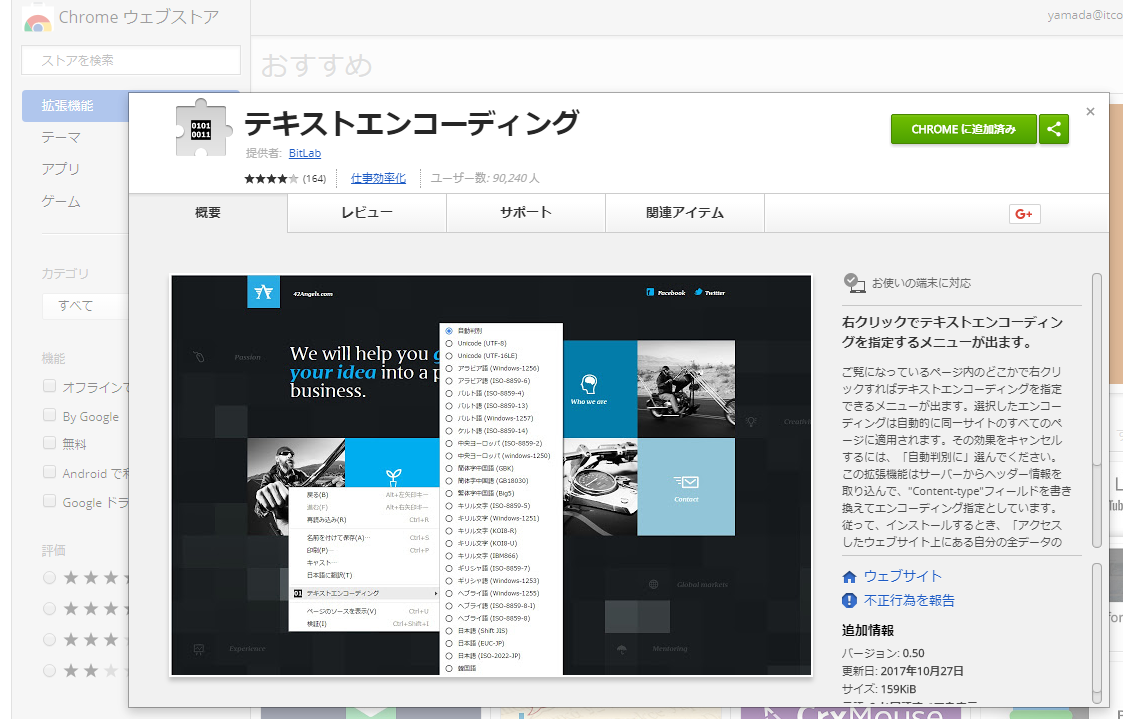Select the bottom two-star rating radio
This screenshot has width=1123, height=719.
49,670
